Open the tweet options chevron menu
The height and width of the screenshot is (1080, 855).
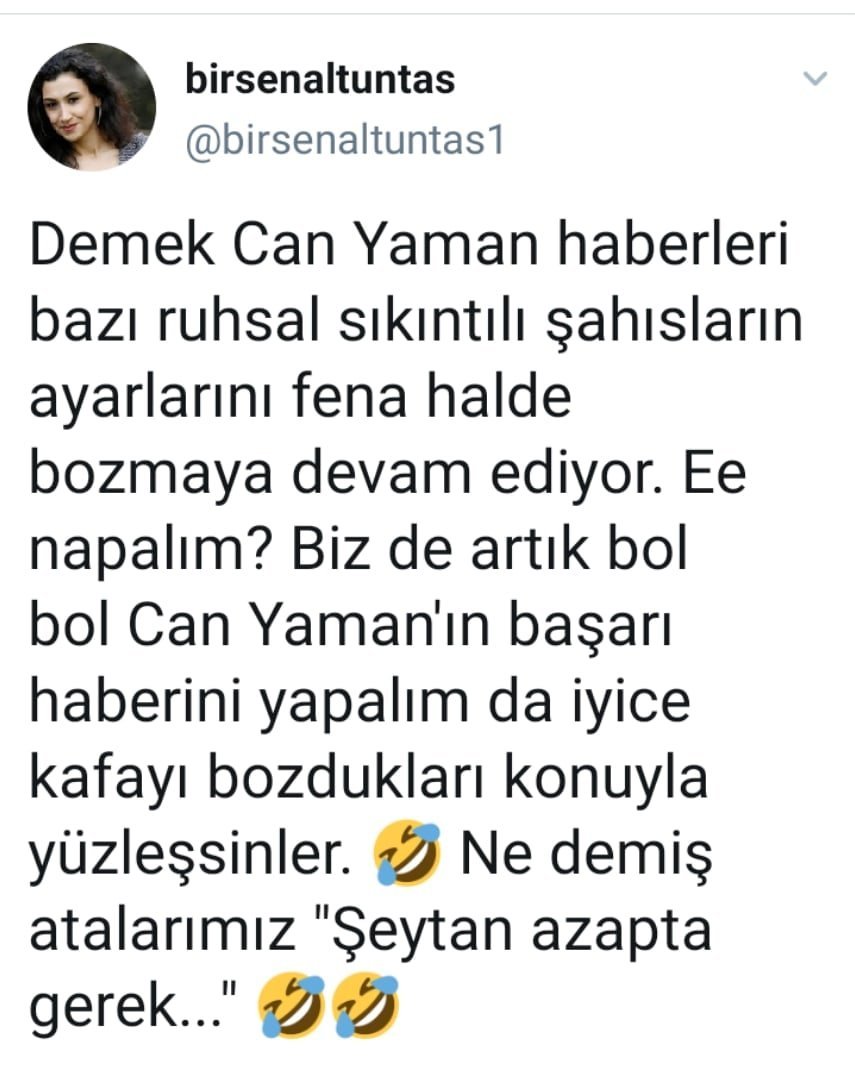tap(815, 78)
